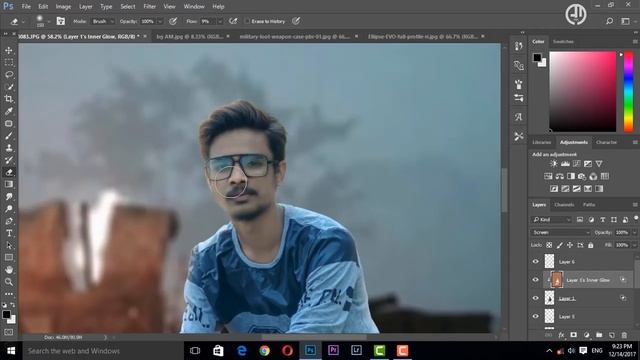
Task: Select the Clone Stamp tool
Action: pyautogui.click(x=9, y=148)
